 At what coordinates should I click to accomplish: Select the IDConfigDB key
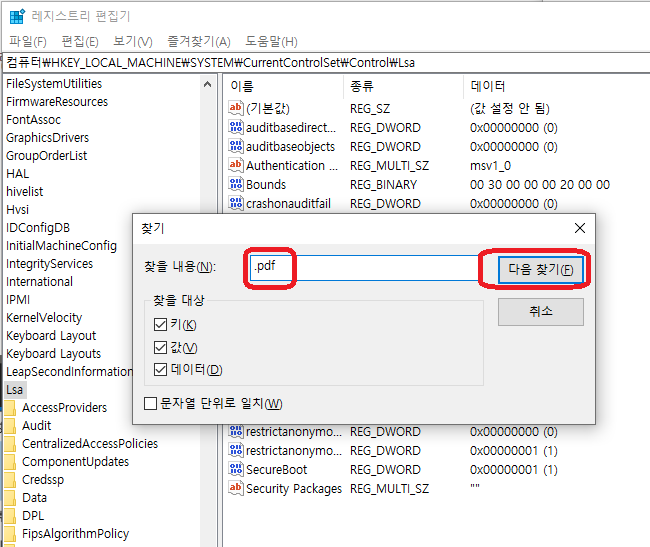pos(38,228)
